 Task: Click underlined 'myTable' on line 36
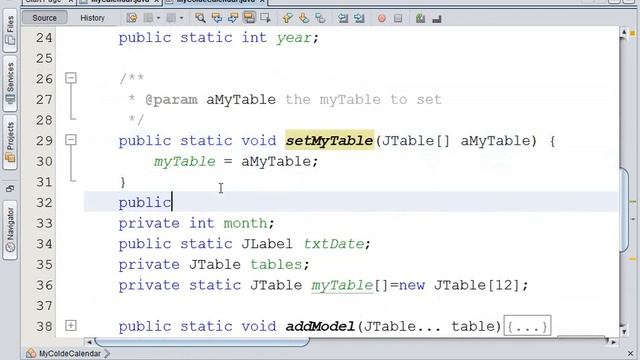click(x=342, y=285)
